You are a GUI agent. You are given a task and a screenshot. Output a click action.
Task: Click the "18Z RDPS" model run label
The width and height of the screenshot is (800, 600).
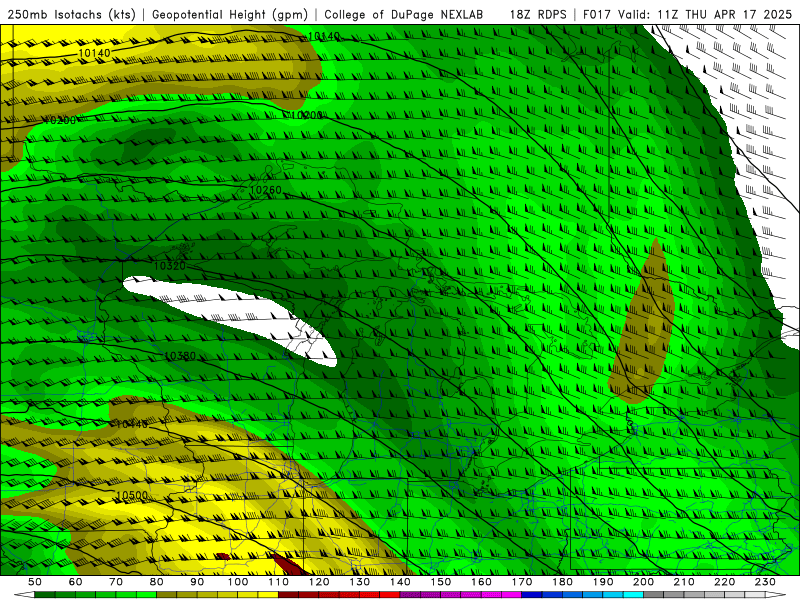[x=538, y=14]
